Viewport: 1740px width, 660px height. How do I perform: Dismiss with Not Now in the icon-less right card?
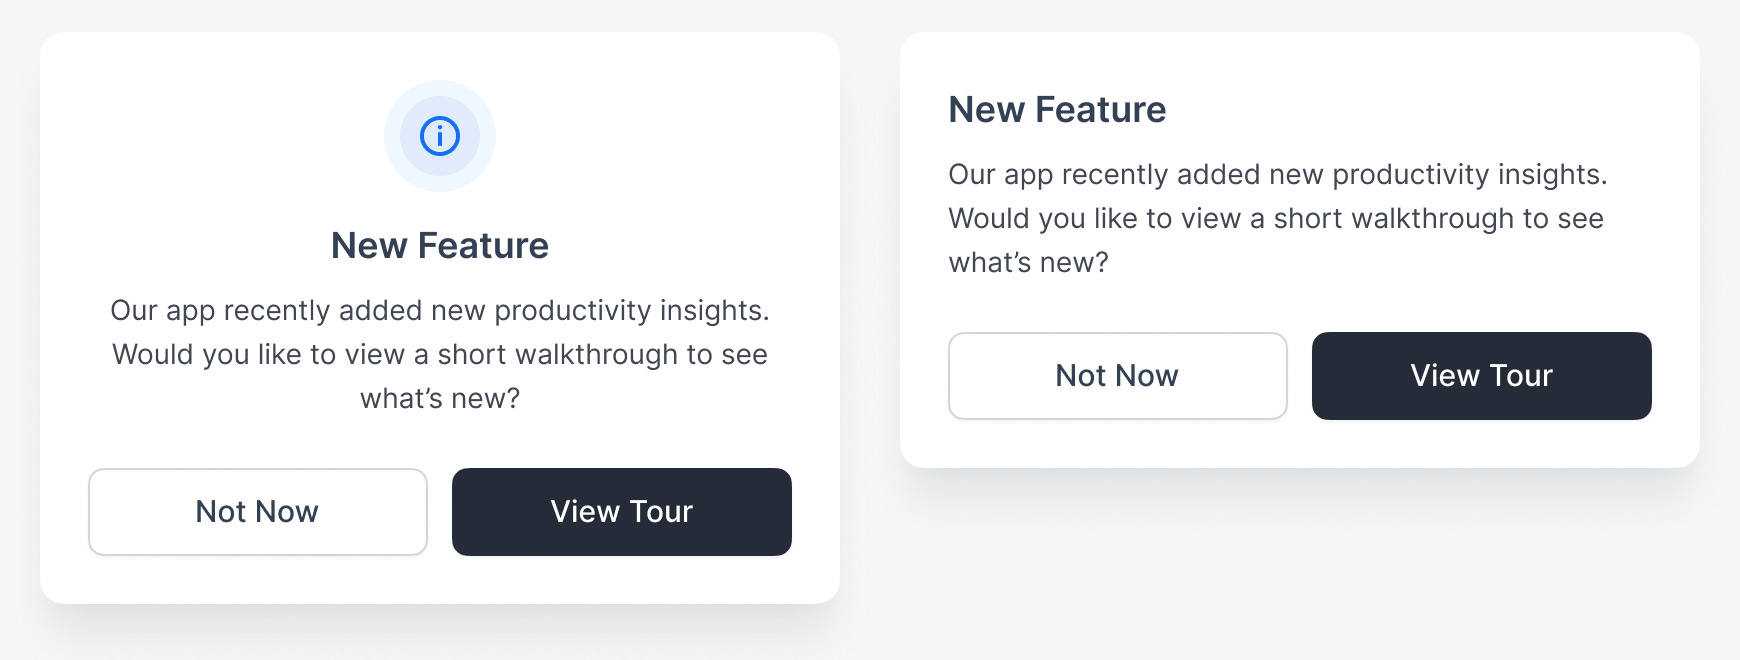pyautogui.click(x=1117, y=376)
